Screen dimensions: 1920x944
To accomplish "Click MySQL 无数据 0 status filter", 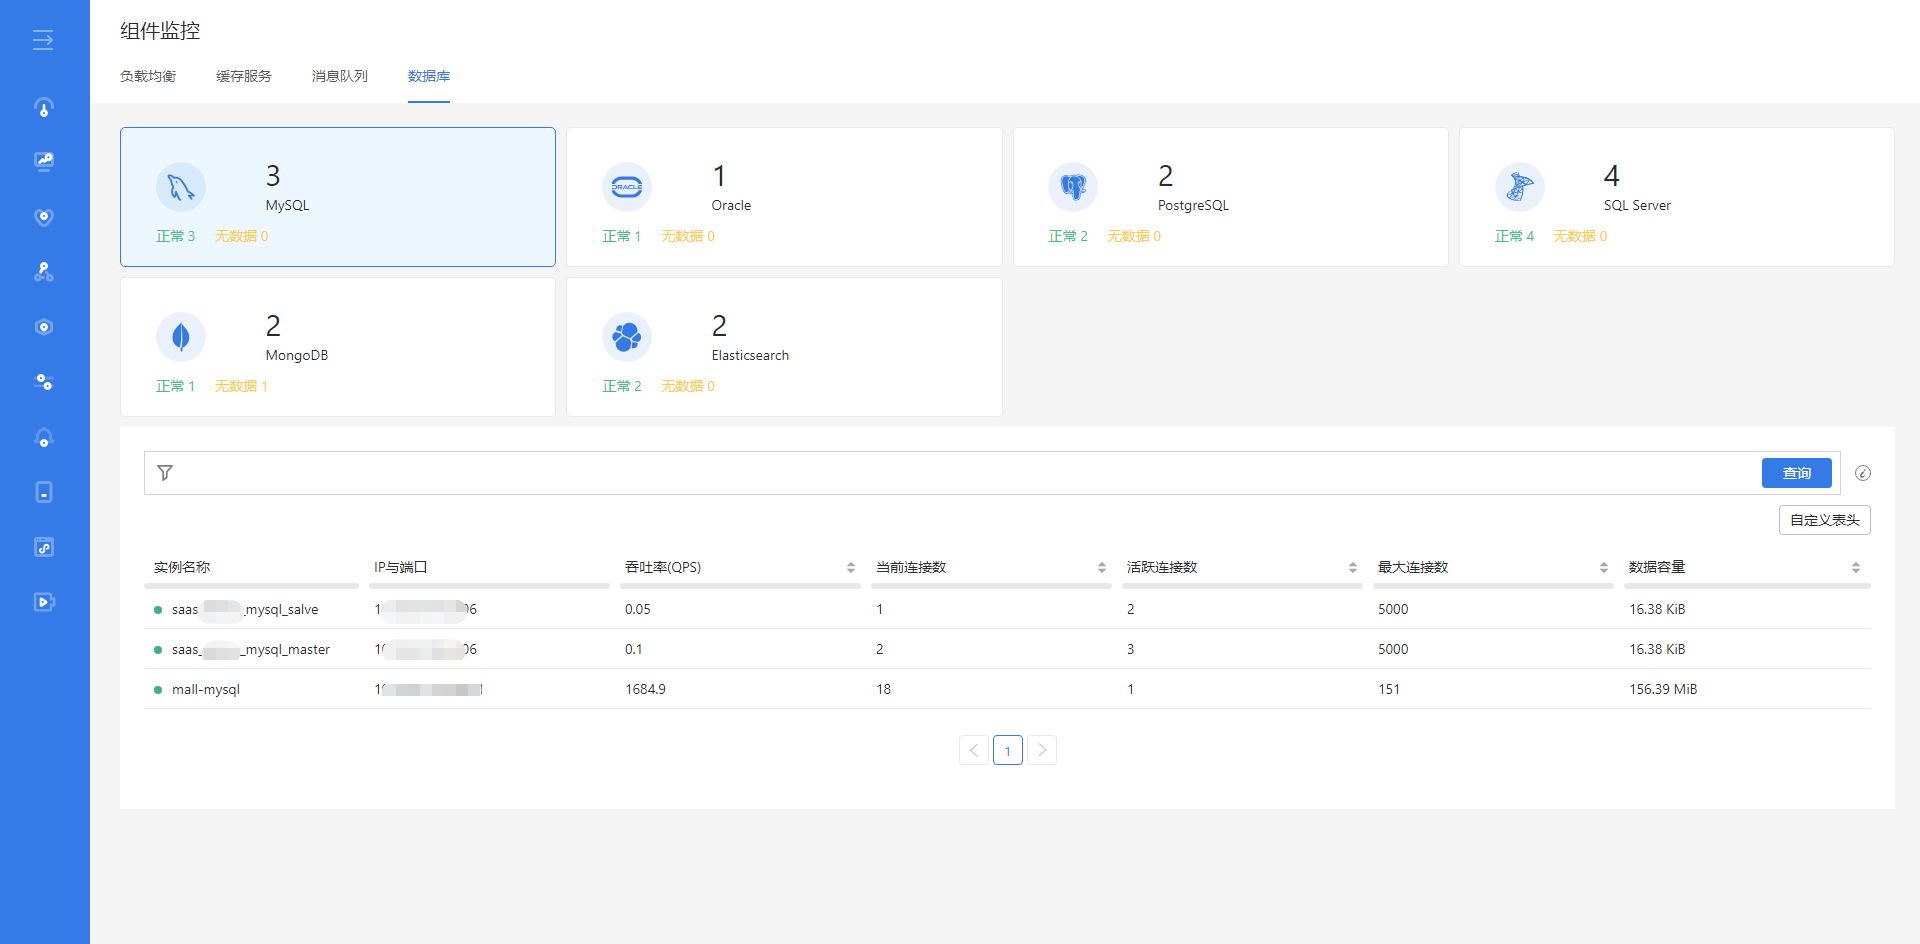I will click(x=242, y=236).
